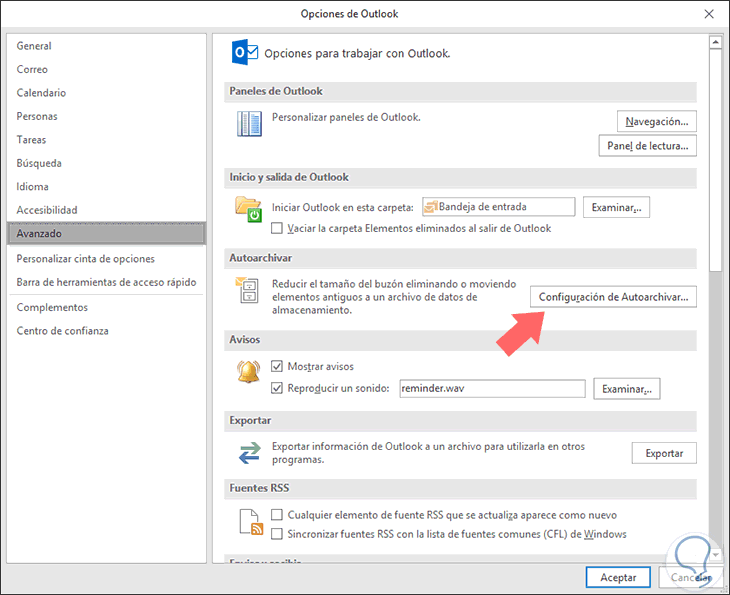Click the Paneles de Outlook section header
The height and width of the screenshot is (595, 730).
[460, 91]
